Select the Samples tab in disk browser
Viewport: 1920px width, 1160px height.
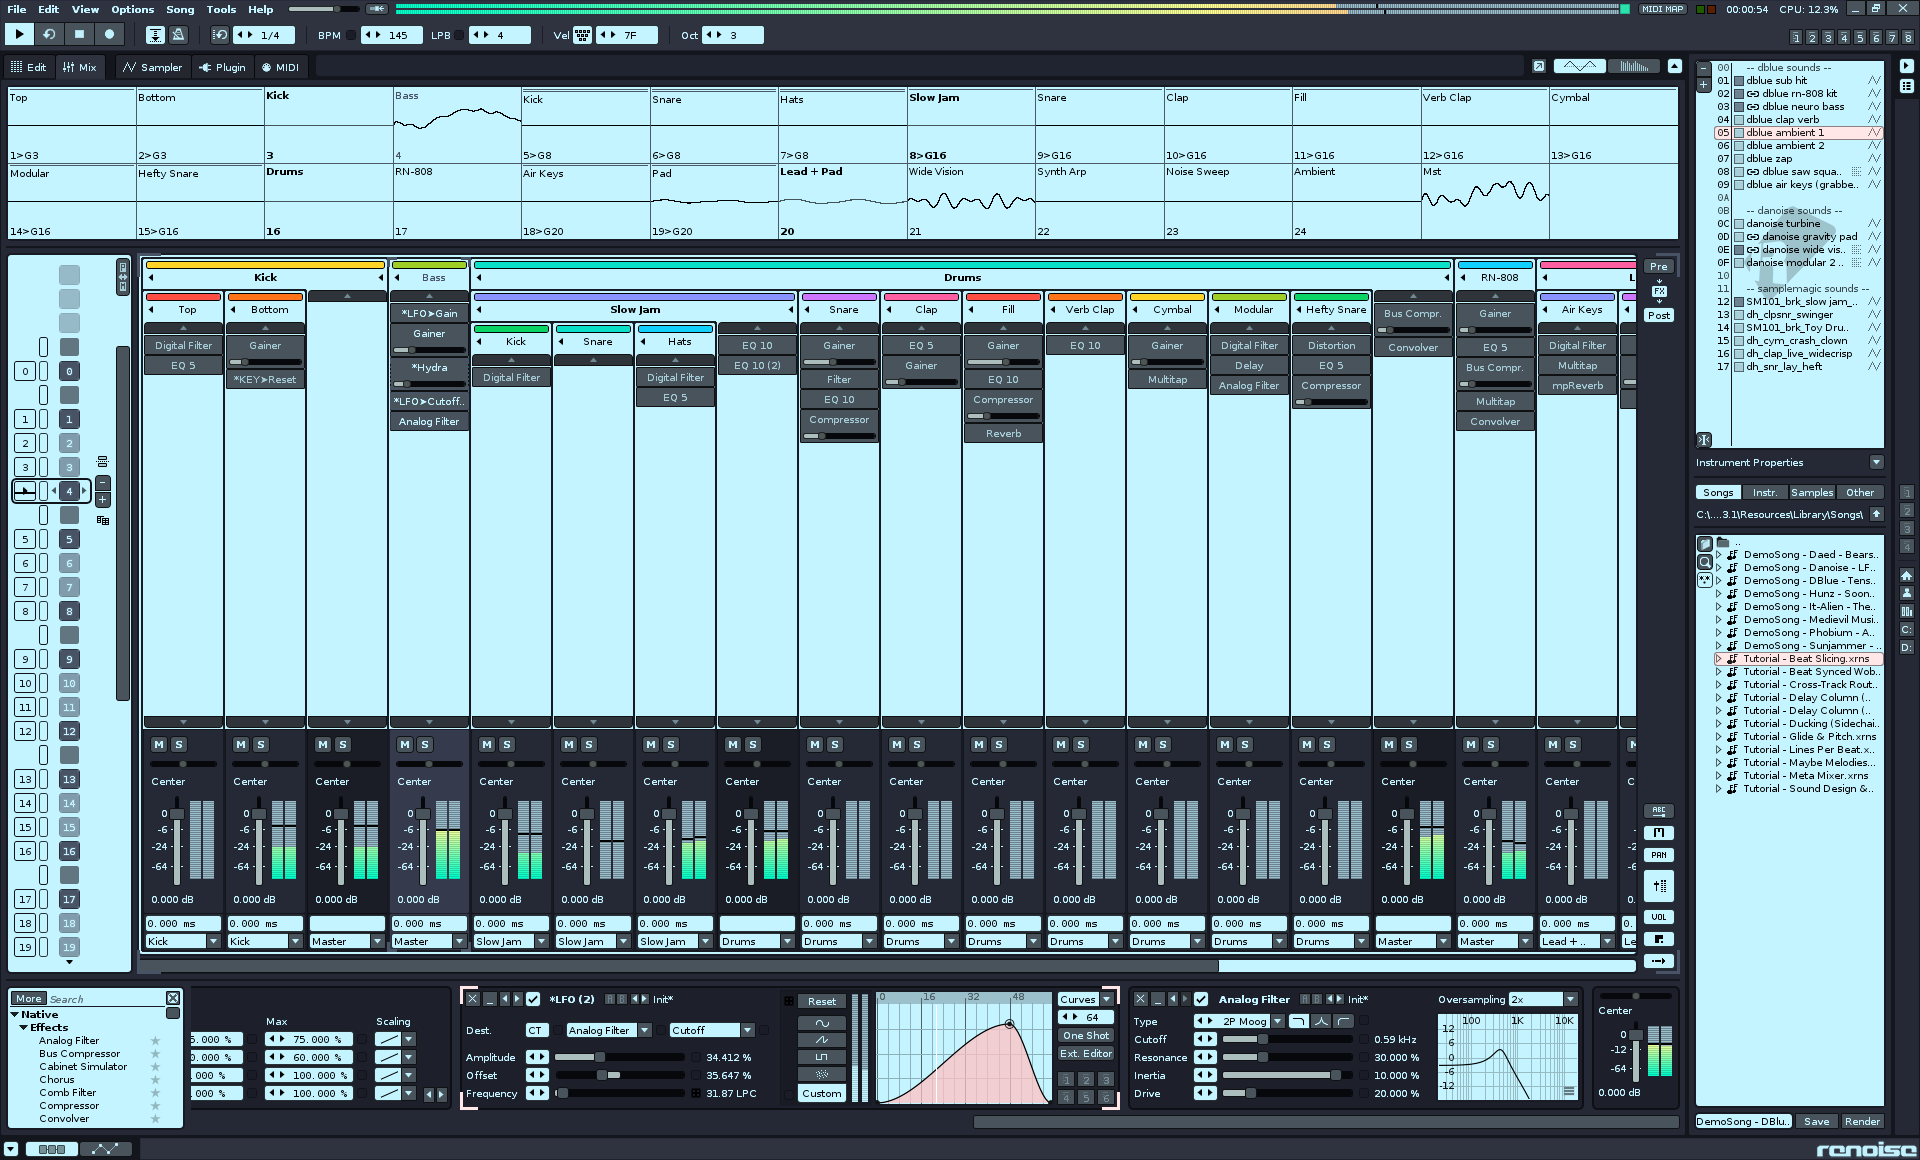[x=1811, y=492]
